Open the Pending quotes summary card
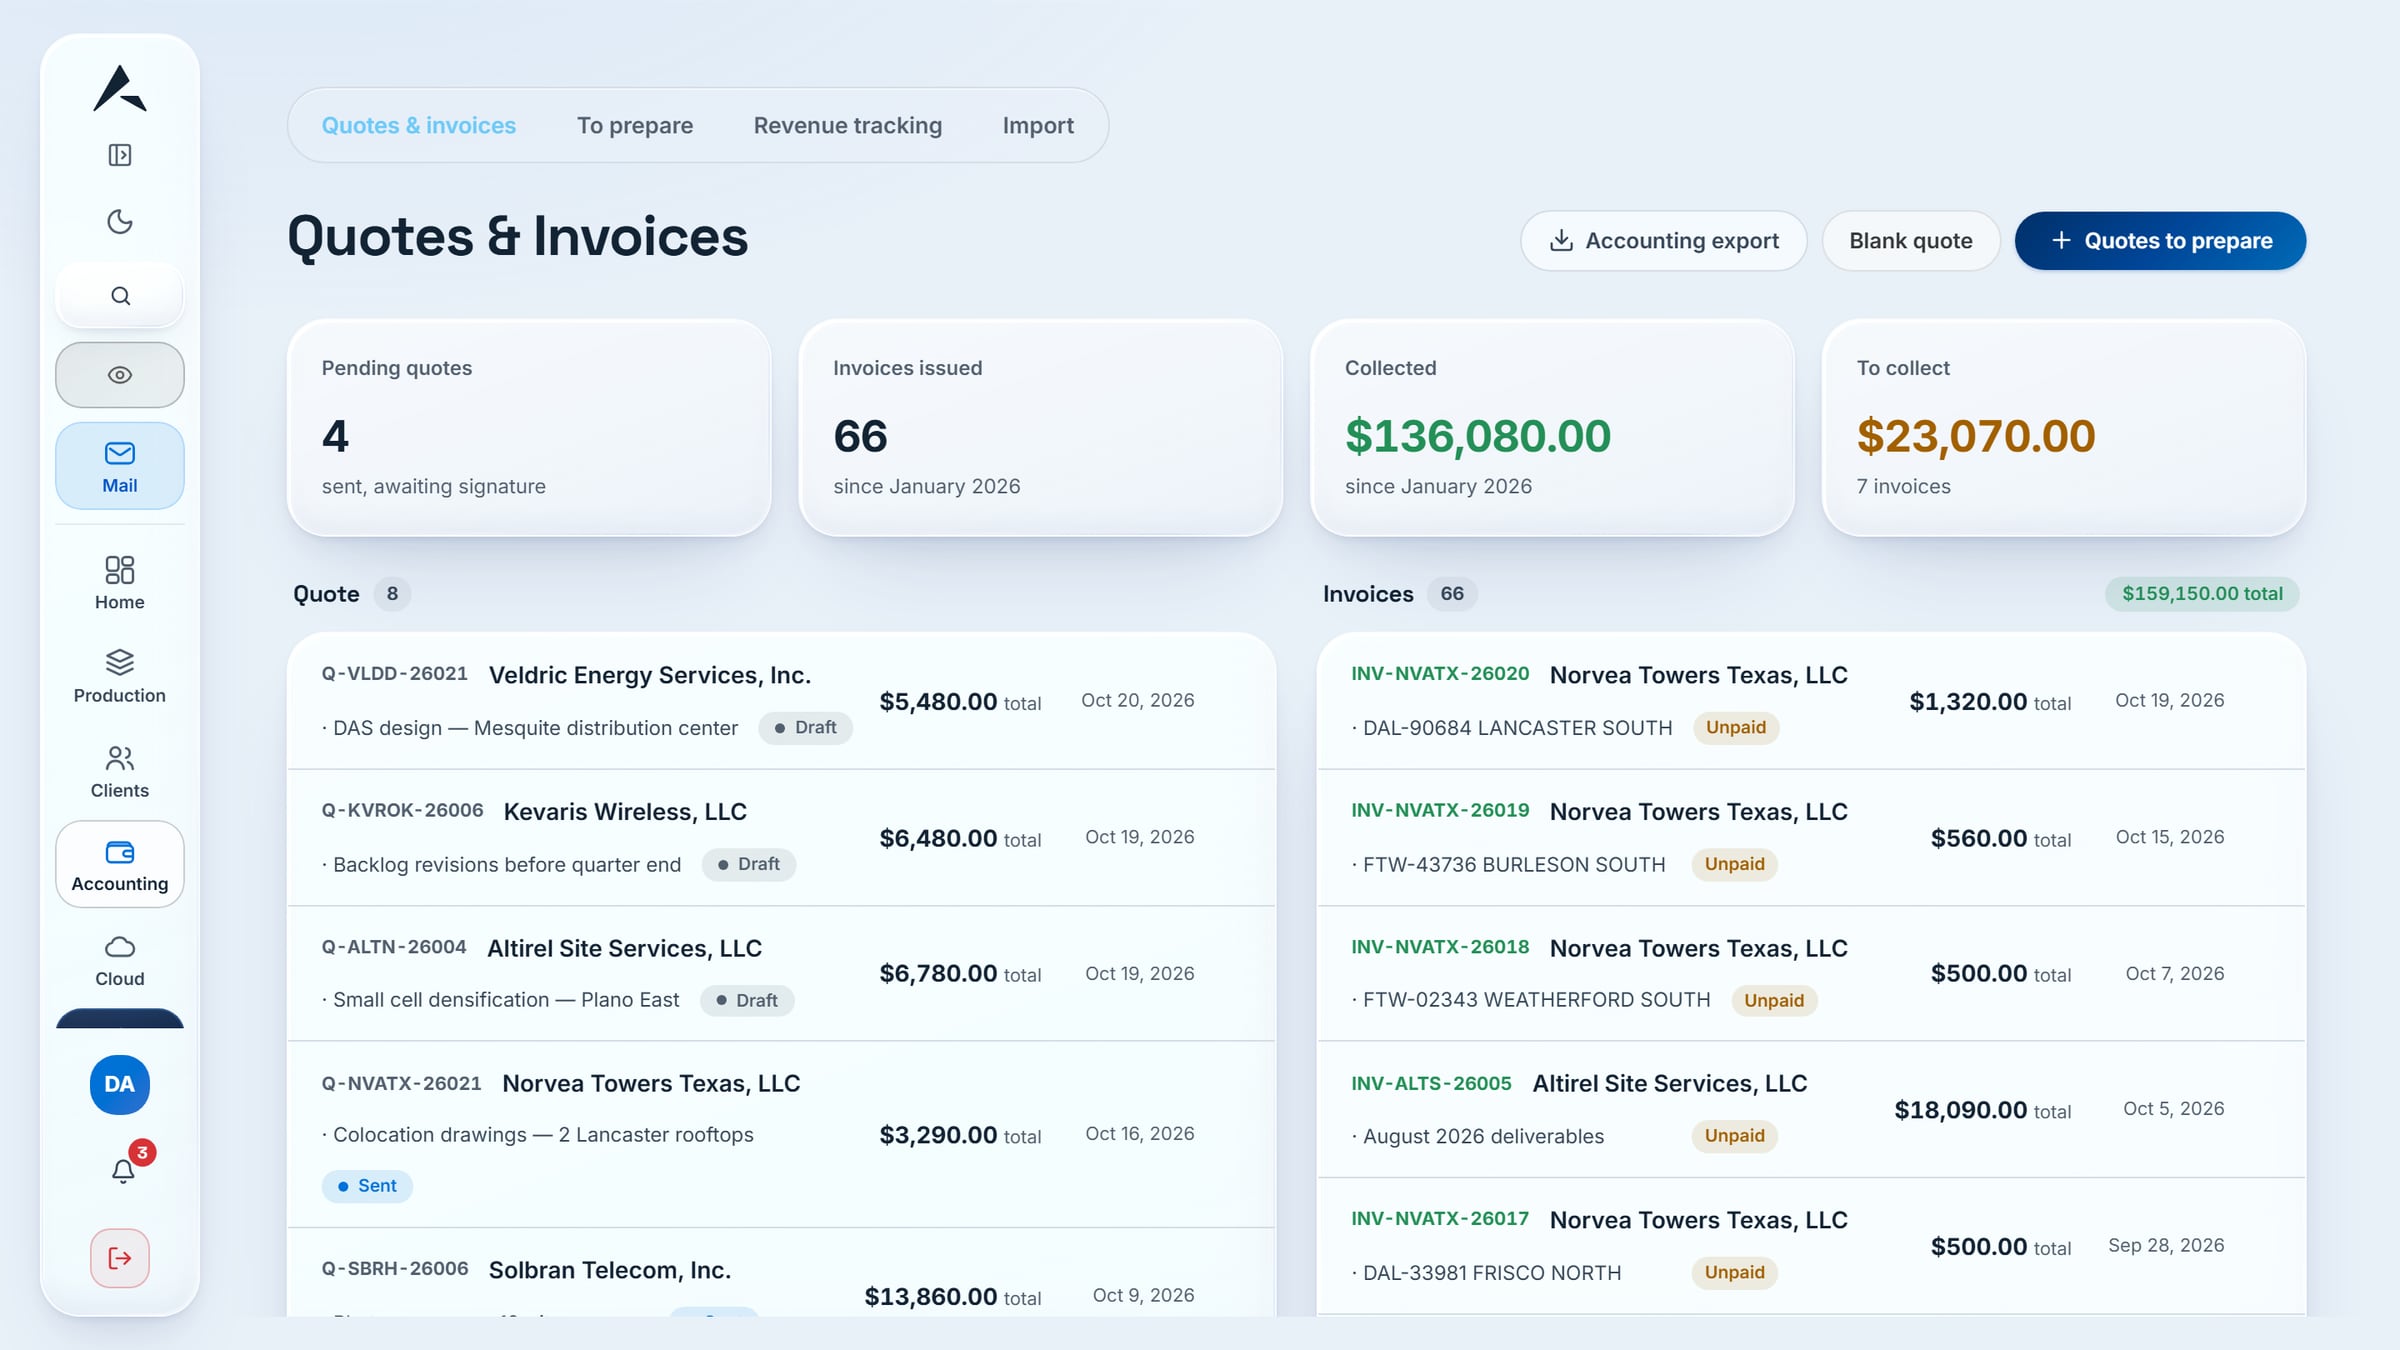 [529, 428]
